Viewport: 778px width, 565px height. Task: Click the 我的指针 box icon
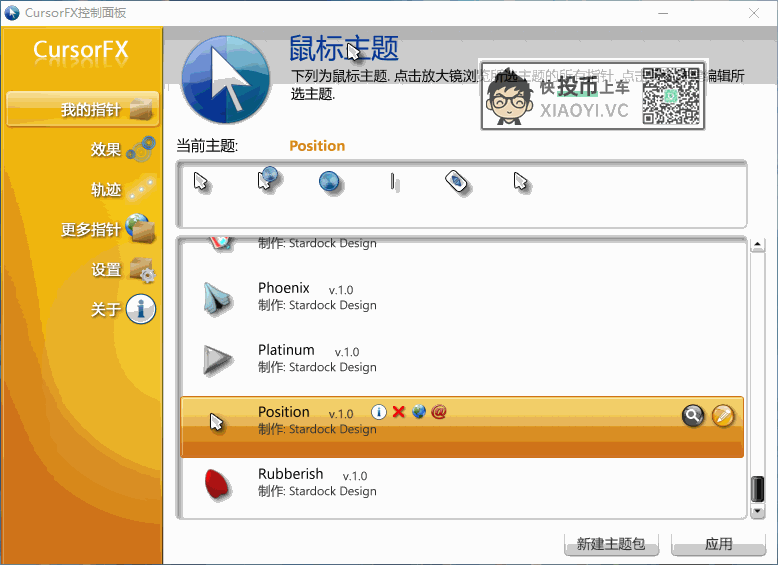click(x=141, y=109)
